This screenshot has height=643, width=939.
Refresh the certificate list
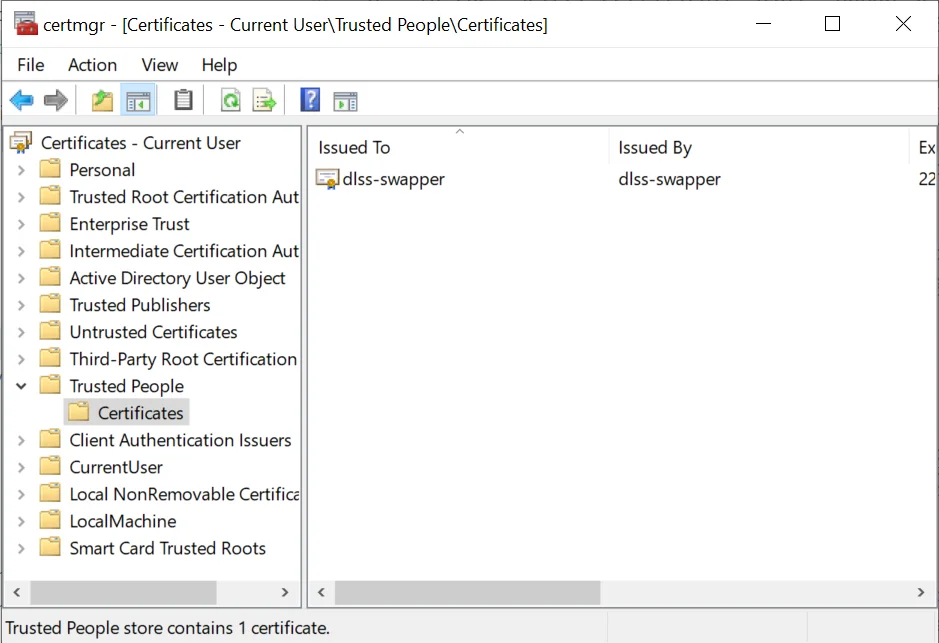tap(231, 100)
